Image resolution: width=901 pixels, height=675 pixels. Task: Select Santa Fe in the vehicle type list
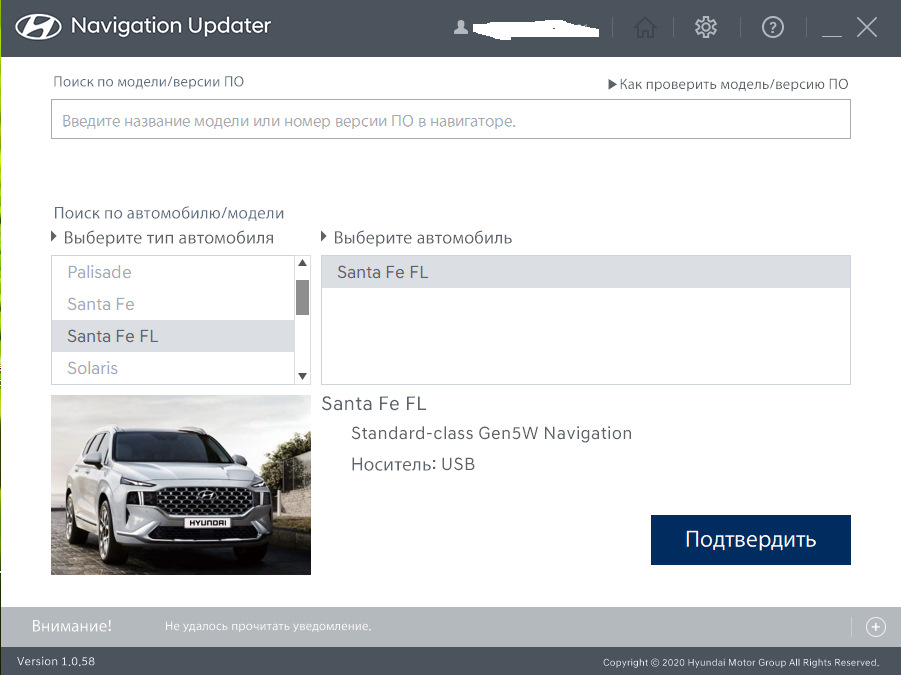coord(173,304)
